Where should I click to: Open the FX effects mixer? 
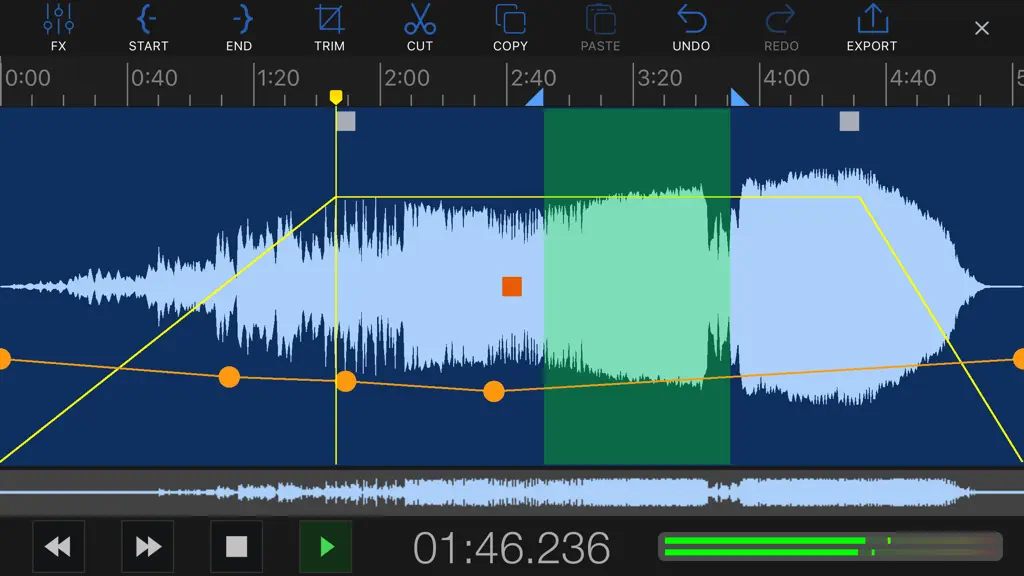coord(58,28)
